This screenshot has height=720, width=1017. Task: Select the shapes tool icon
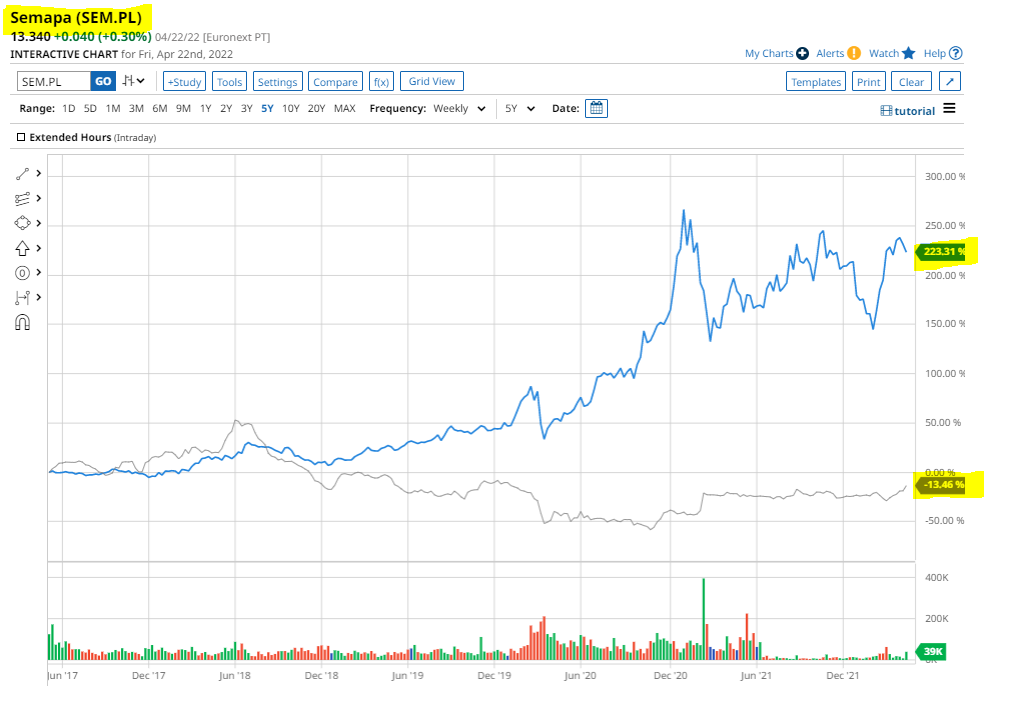click(x=22, y=223)
